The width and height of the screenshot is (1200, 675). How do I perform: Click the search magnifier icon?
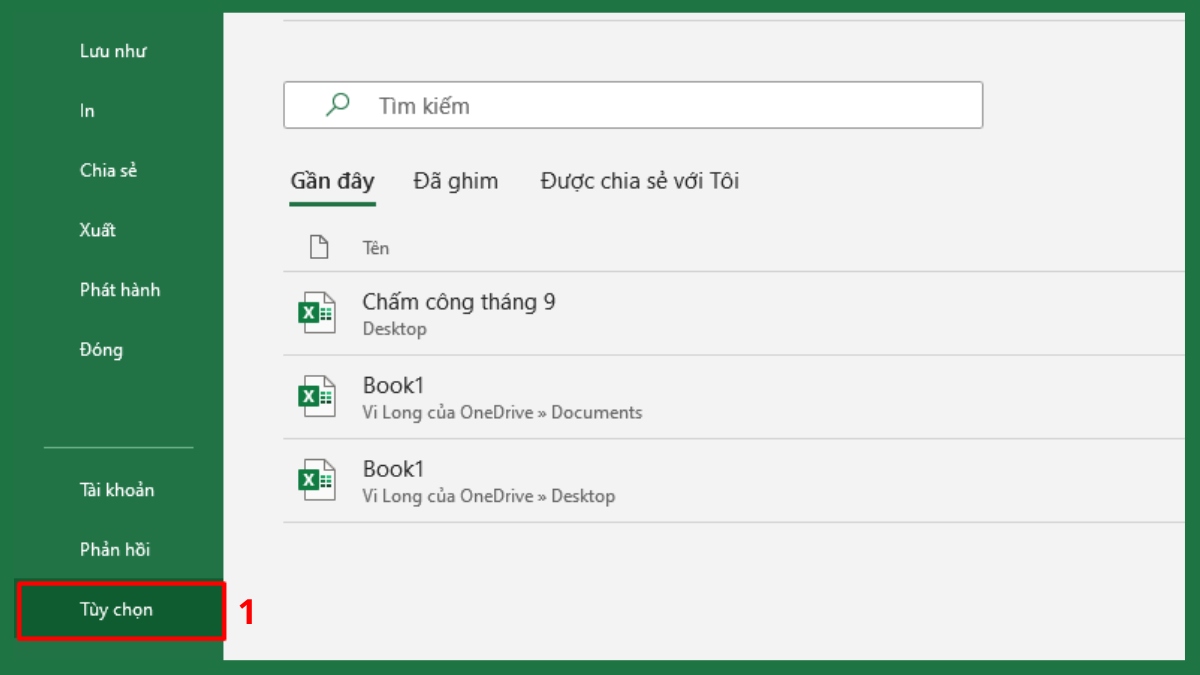point(338,105)
